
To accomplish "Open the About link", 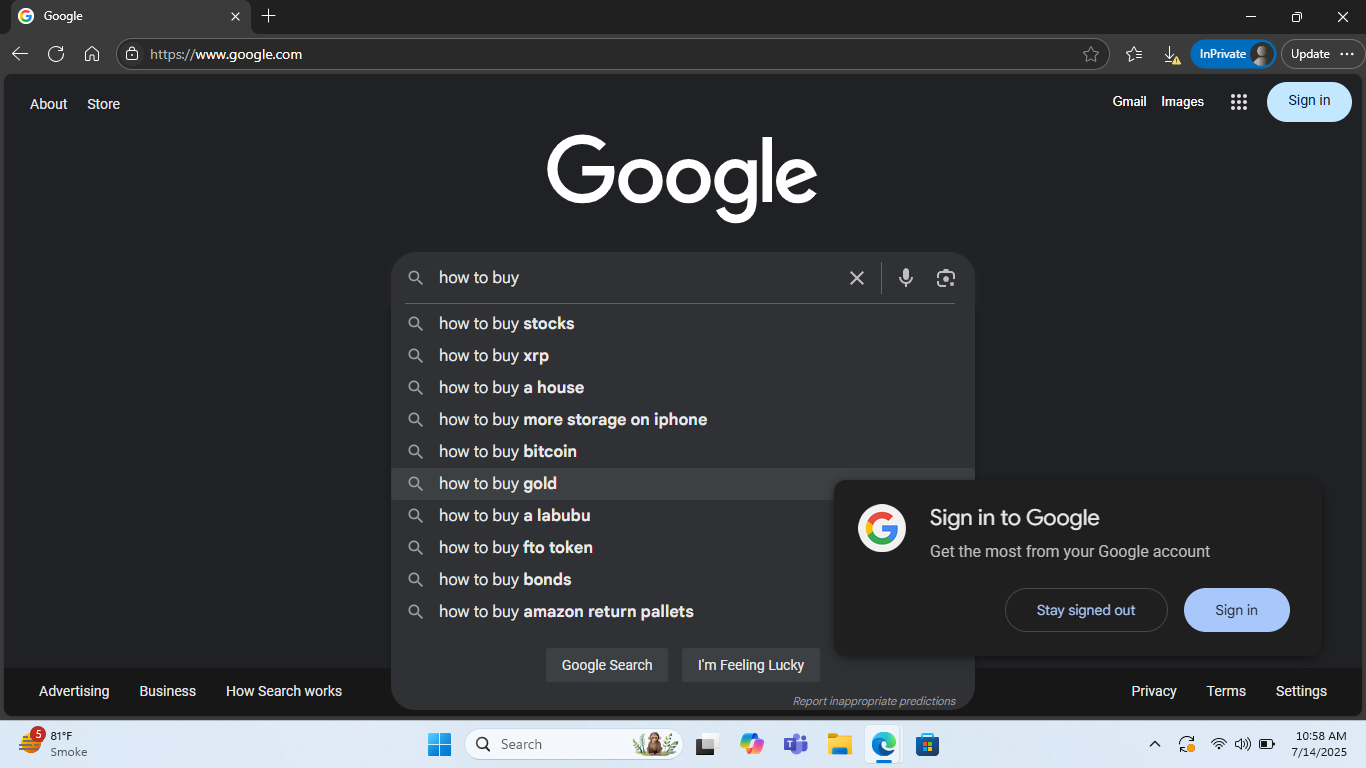I will 49,104.
